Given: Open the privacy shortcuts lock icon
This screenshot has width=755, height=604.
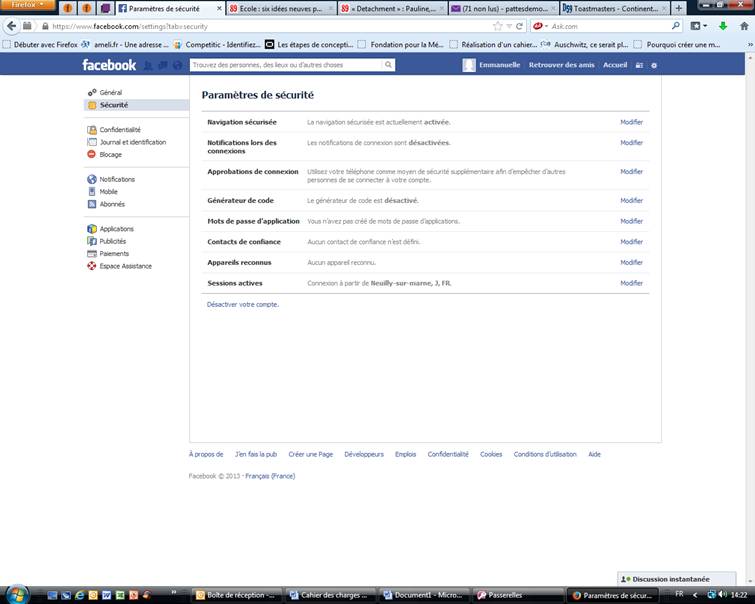Looking at the screenshot, I should pyautogui.click(x=639, y=65).
